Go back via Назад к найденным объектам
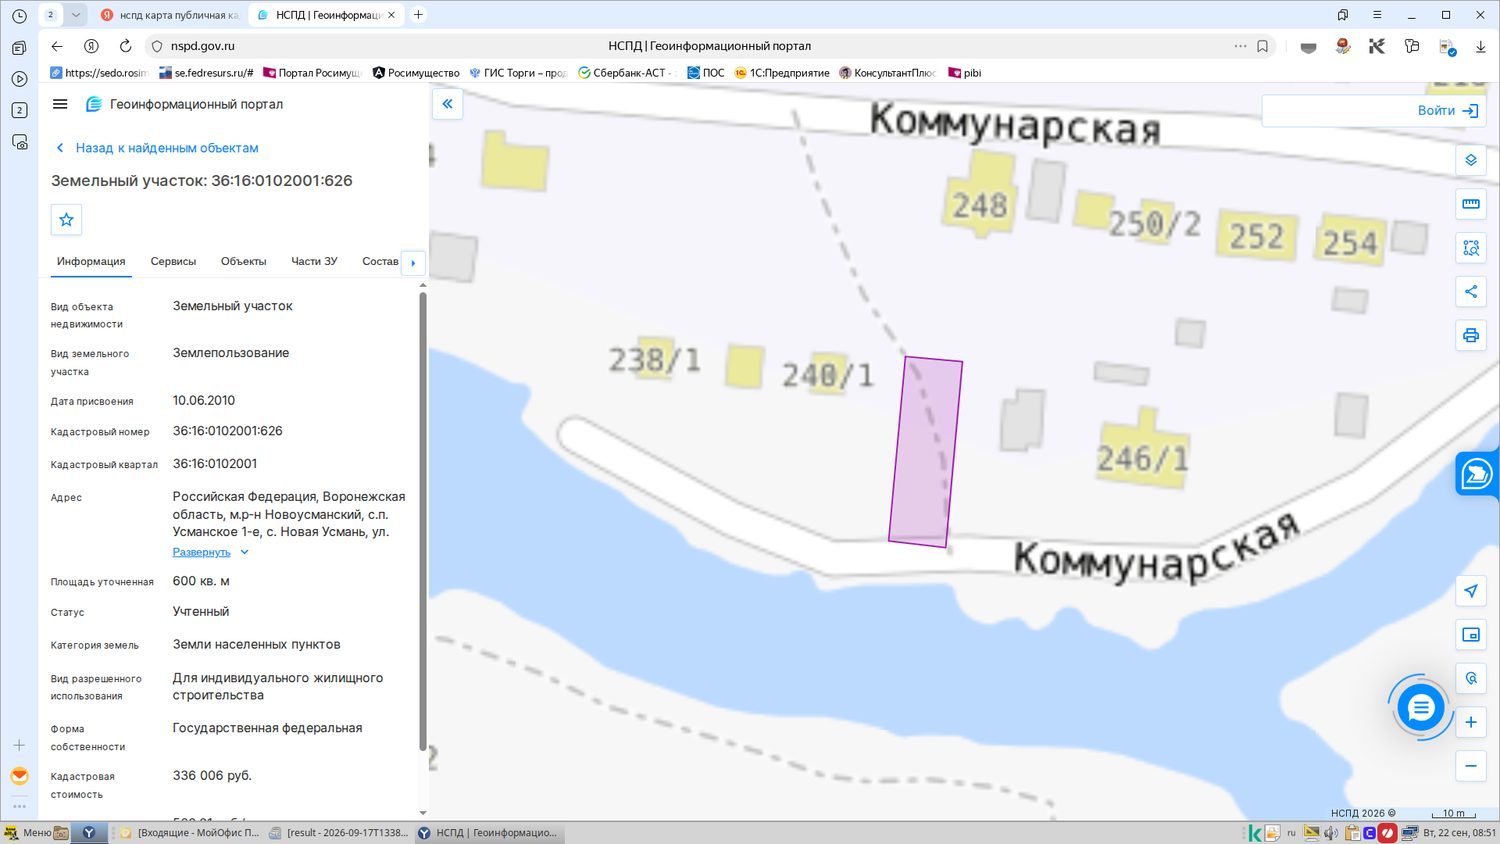This screenshot has height=844, width=1500. [x=158, y=148]
